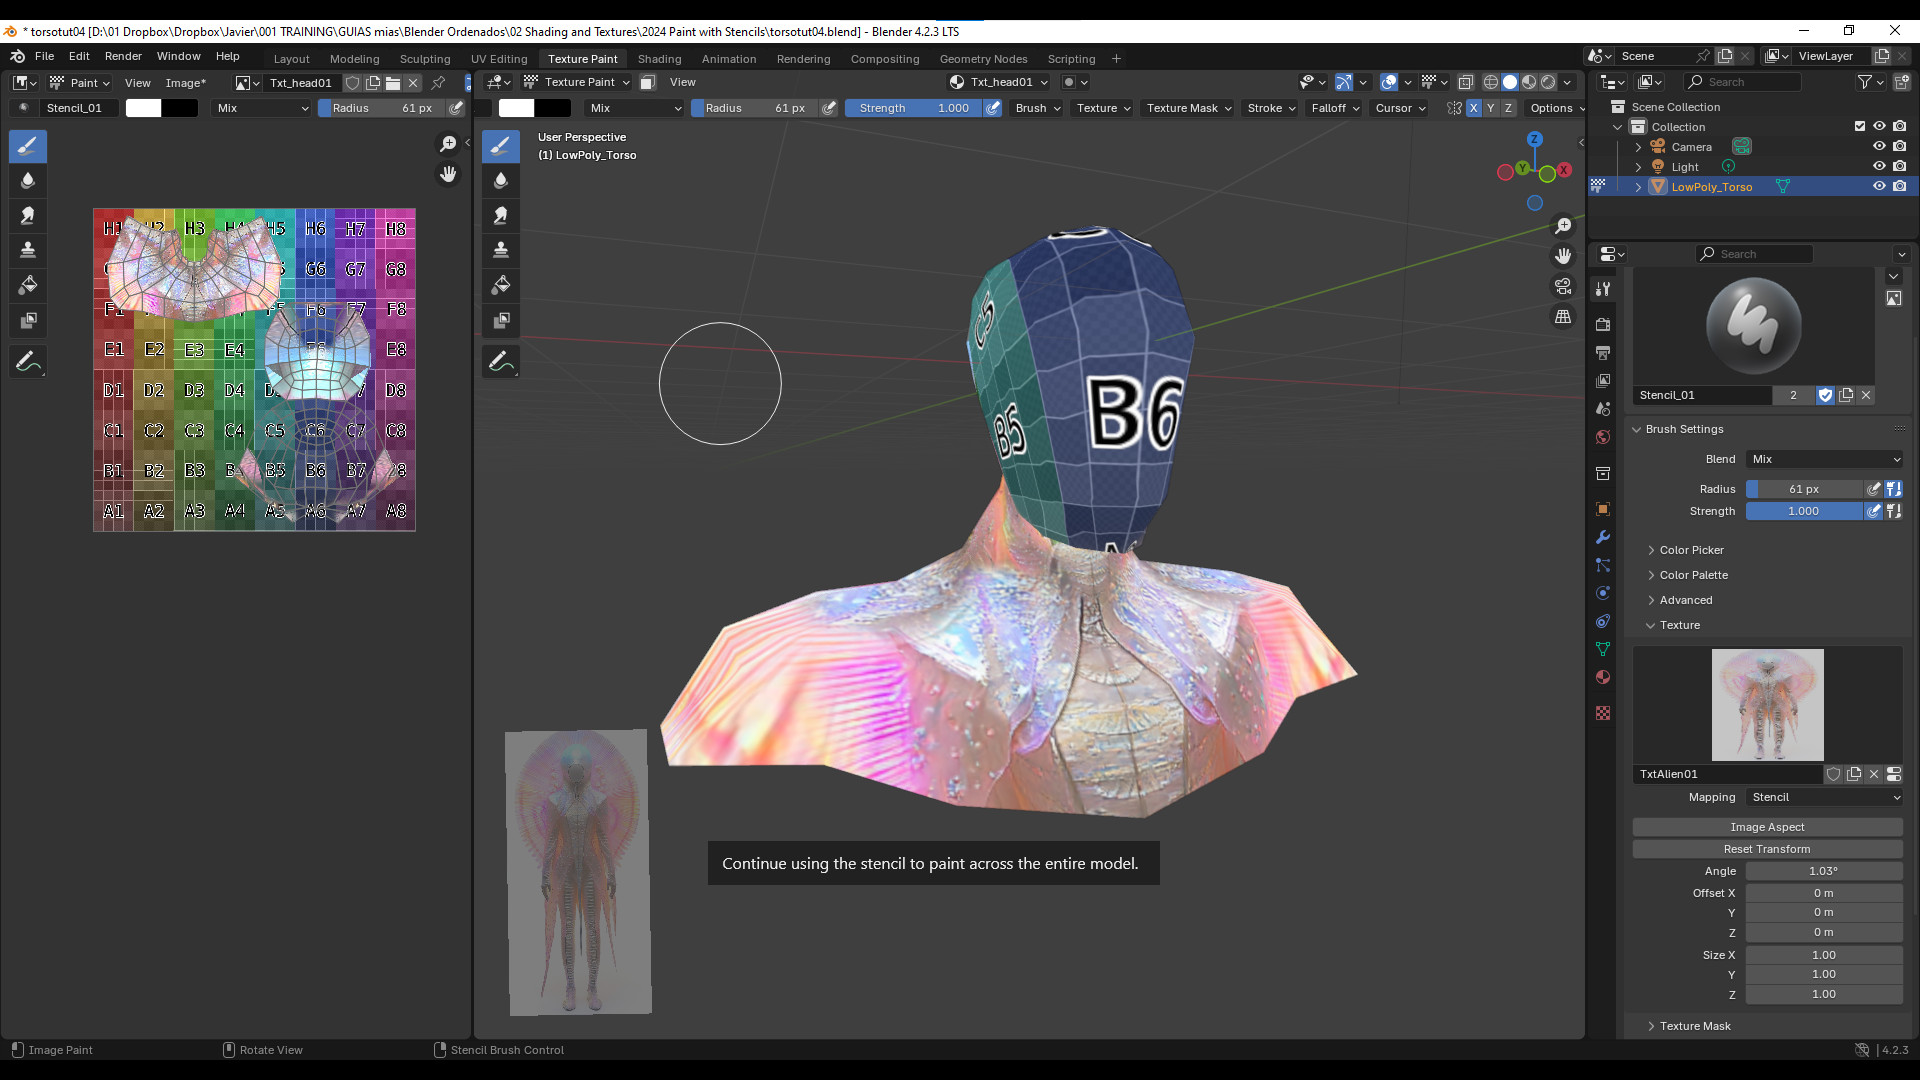Toggle fake user shield for Stencil_01 brush

(x=1825, y=395)
